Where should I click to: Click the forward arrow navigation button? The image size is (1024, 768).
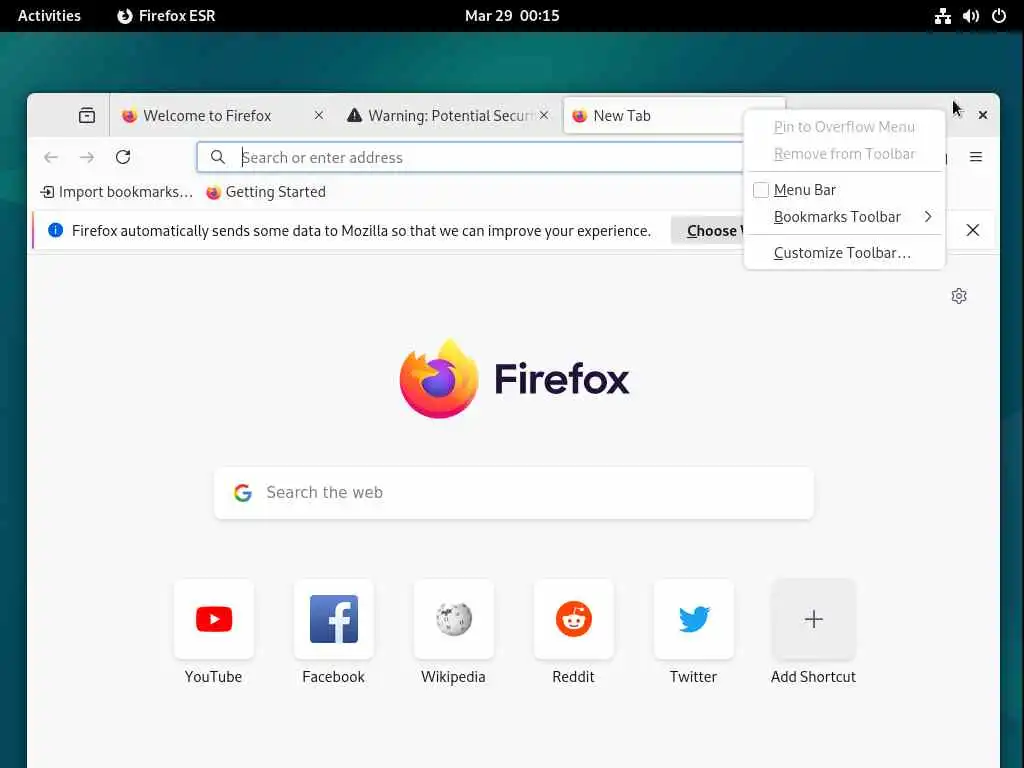pyautogui.click(x=87, y=157)
